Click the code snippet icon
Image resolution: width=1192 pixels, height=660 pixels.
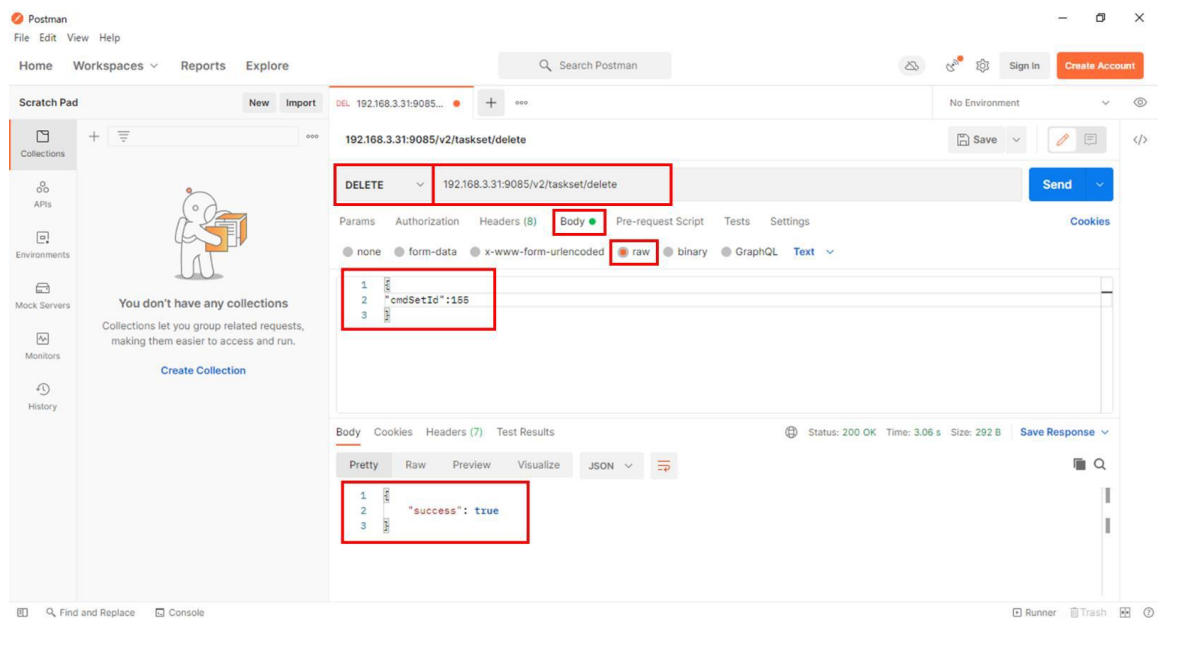pyautogui.click(x=1139, y=140)
